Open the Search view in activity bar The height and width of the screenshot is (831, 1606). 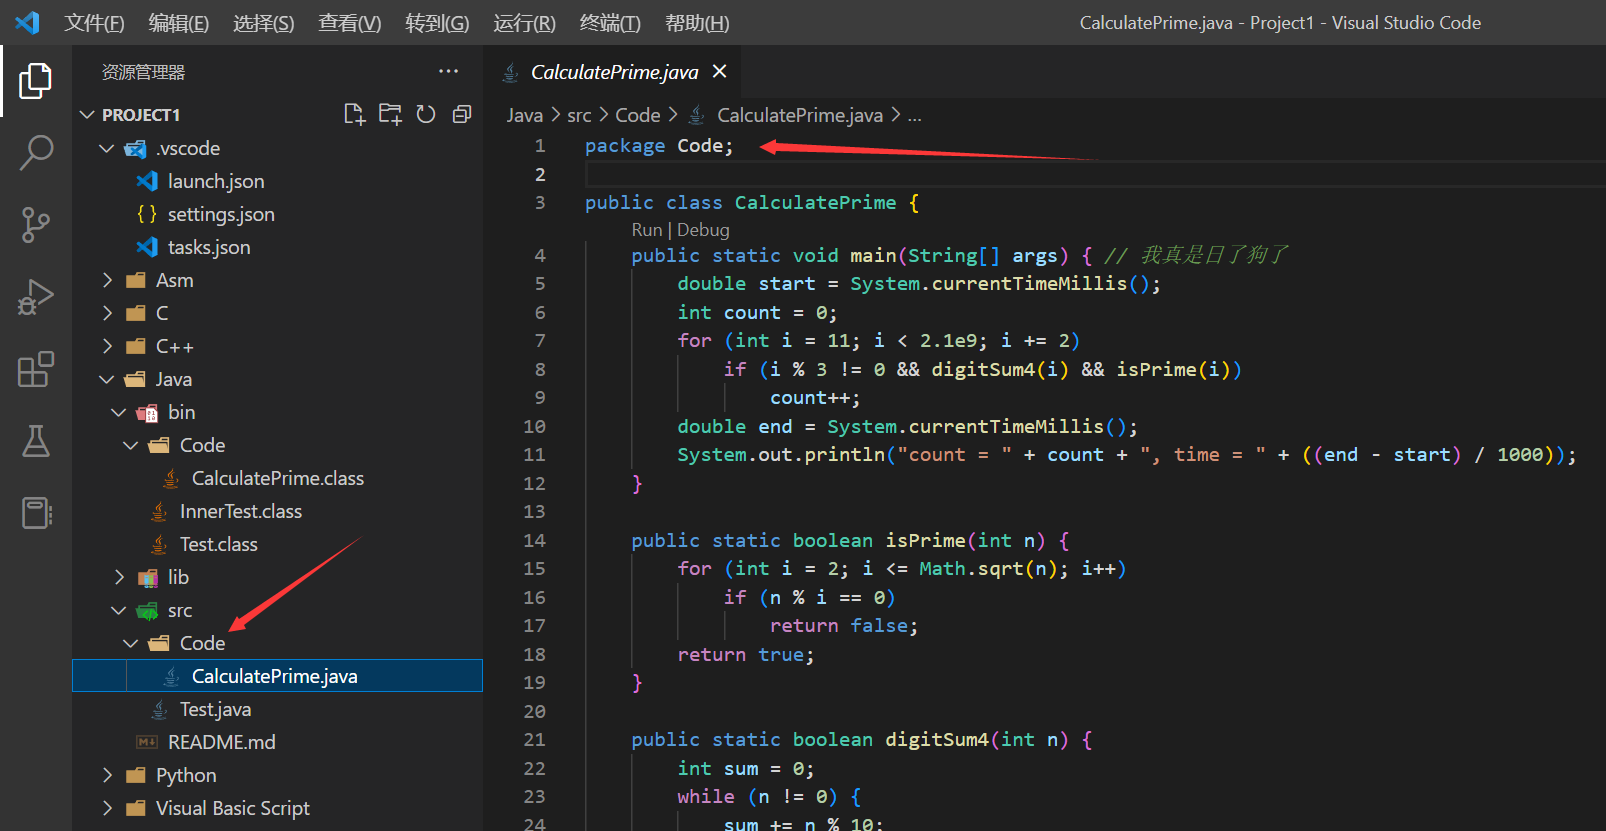tap(36, 153)
